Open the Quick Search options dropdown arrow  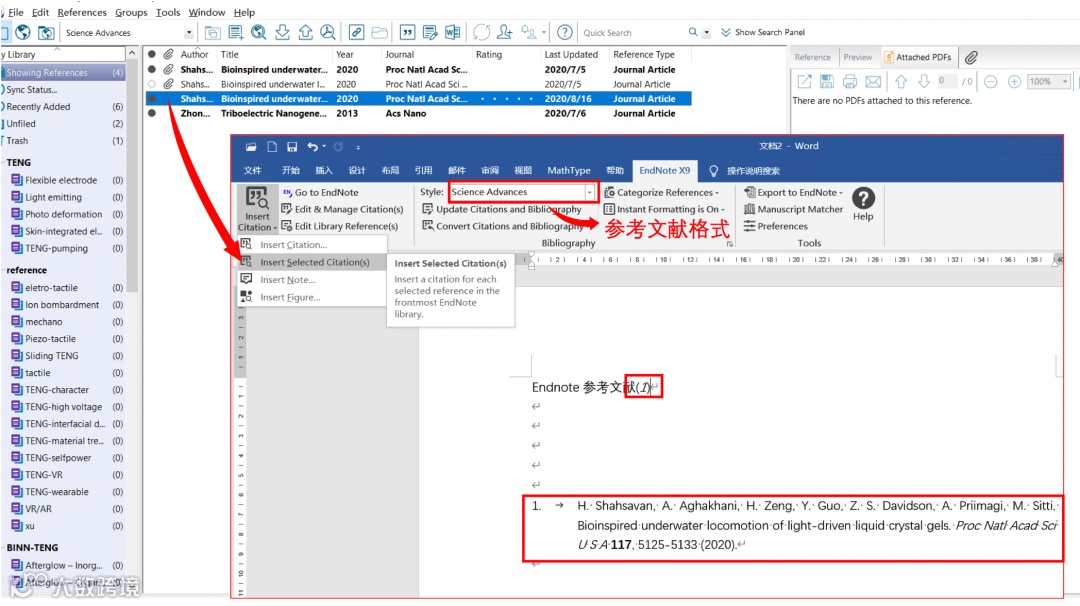pyautogui.click(x=706, y=32)
